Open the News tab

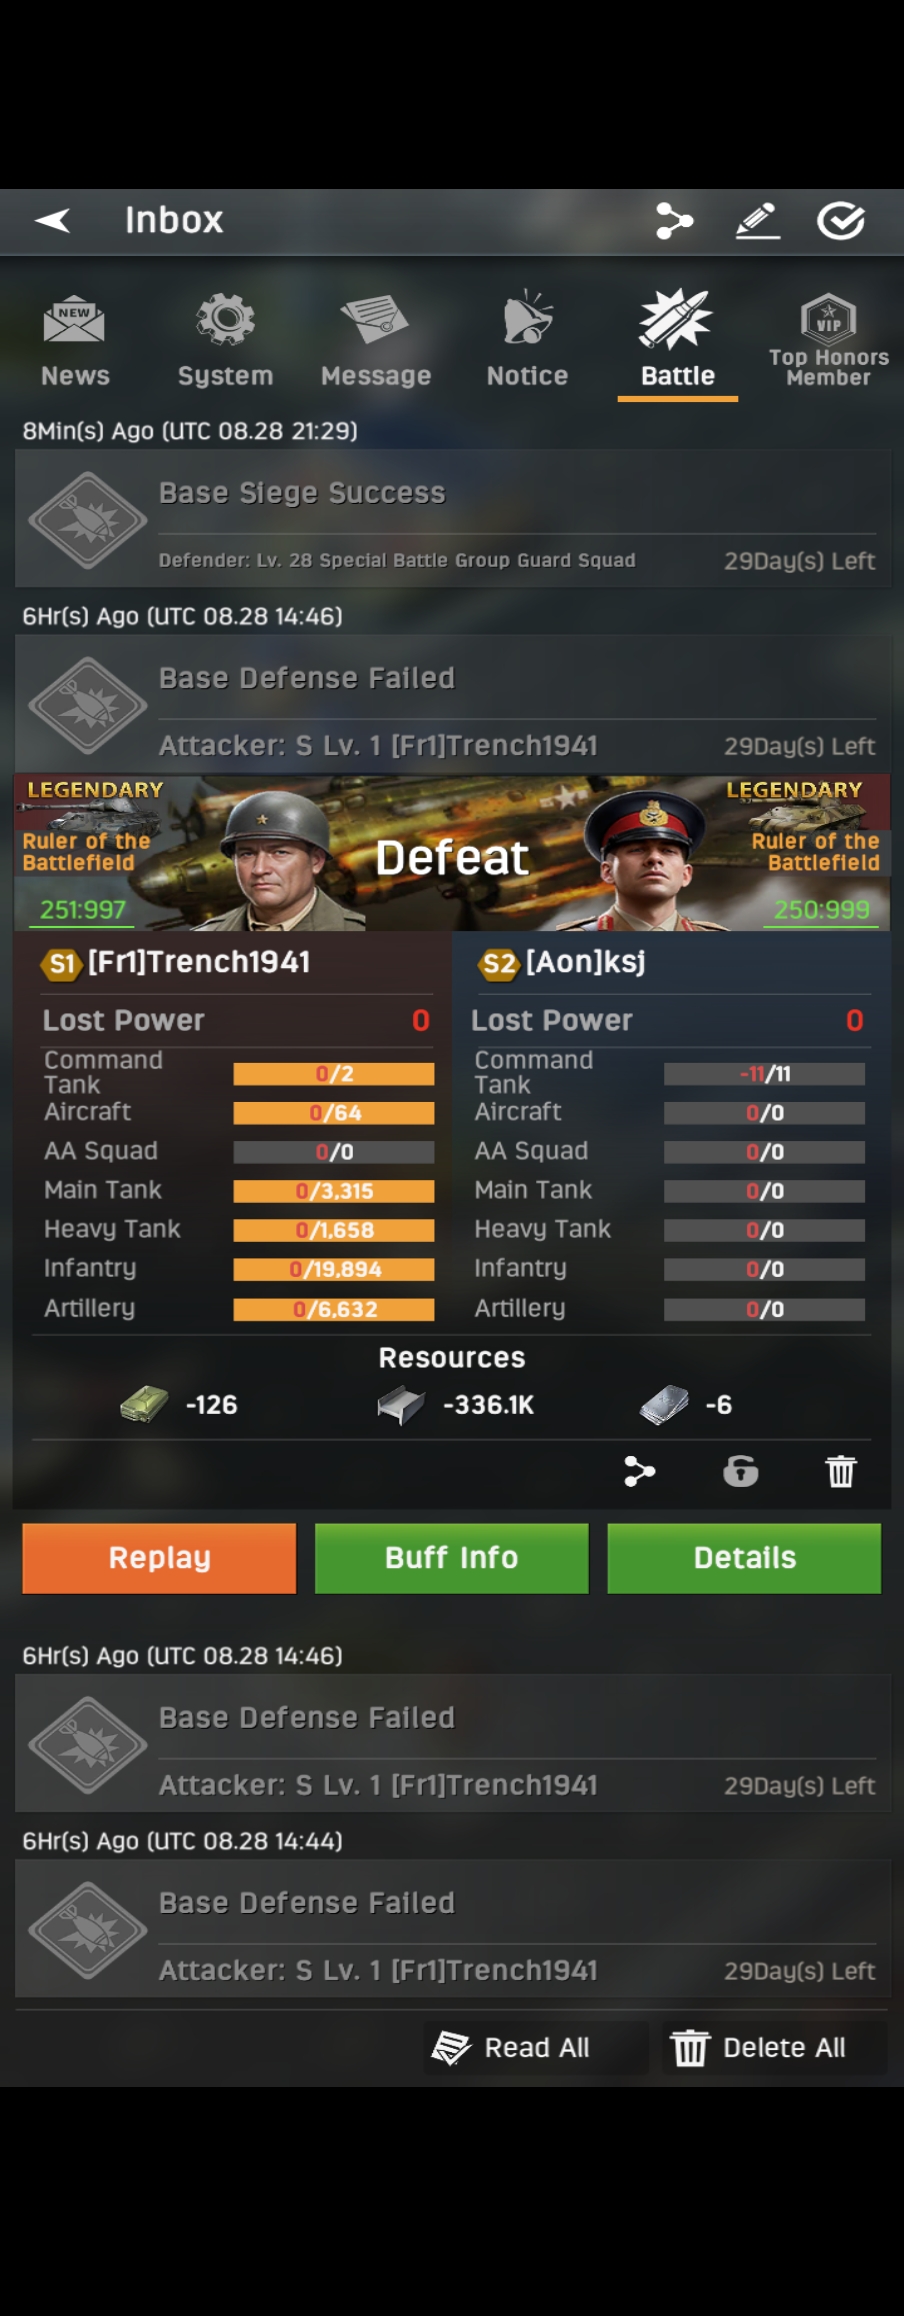tap(75, 341)
